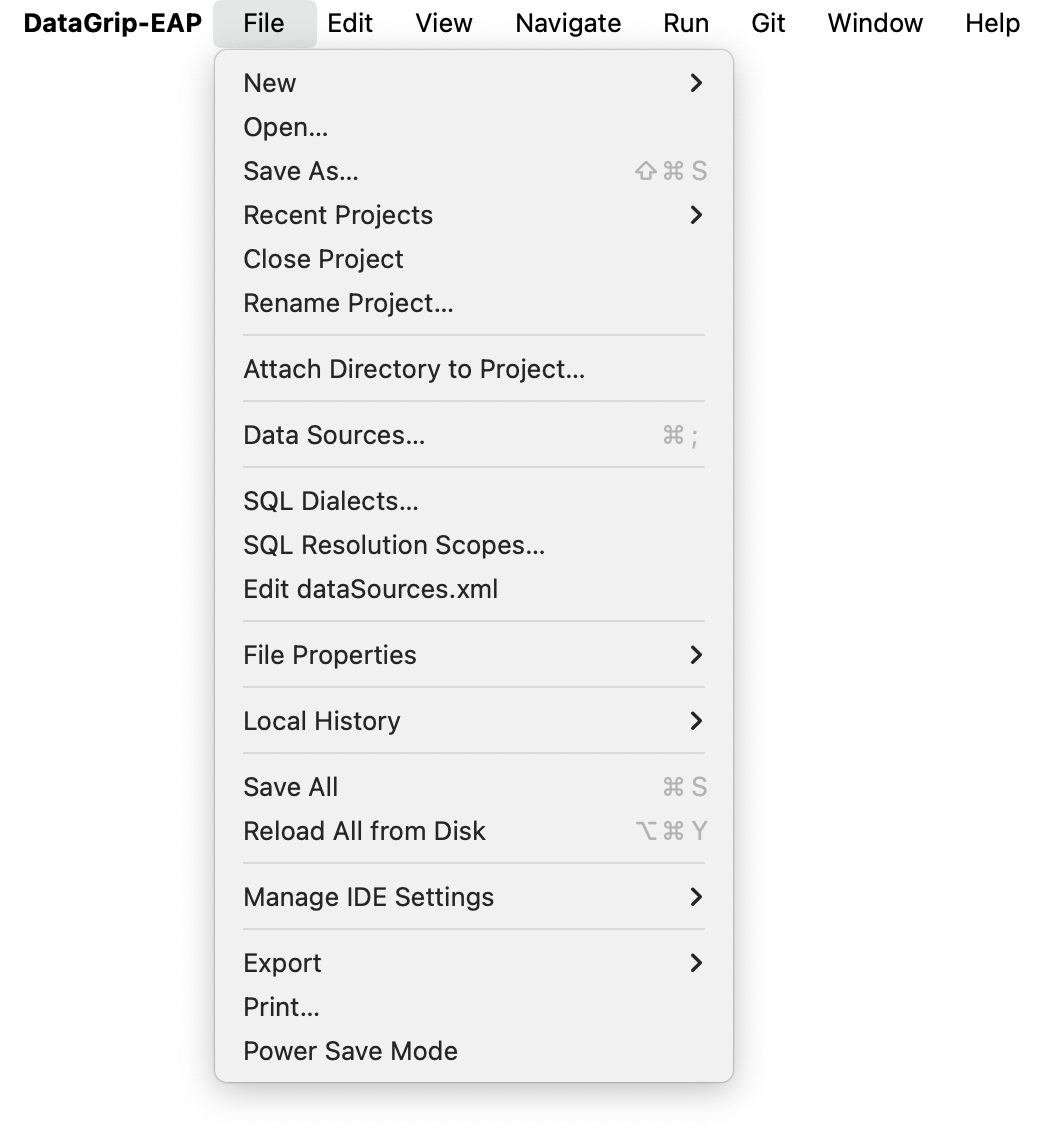Open the Git menu in the menu bar
This screenshot has width=1040, height=1129.
pos(768,23)
